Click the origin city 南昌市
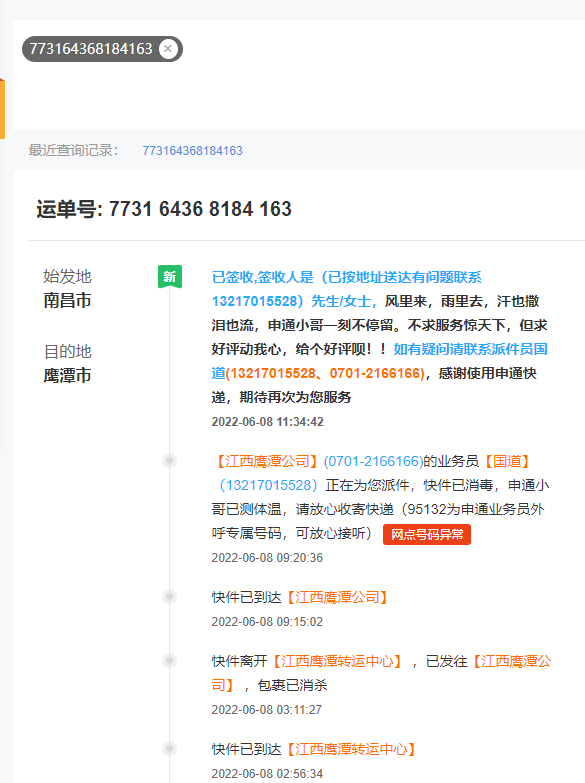The height and width of the screenshot is (783, 585). click(67, 301)
